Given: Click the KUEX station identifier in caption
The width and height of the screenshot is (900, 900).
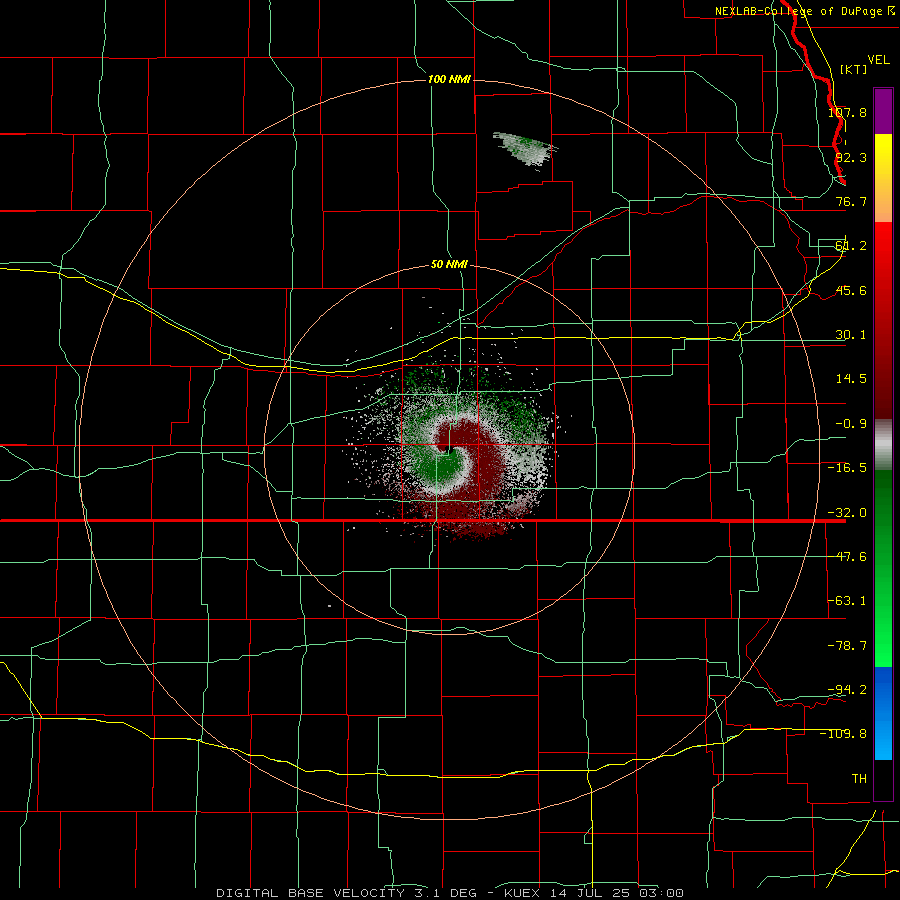Looking at the screenshot, I should (523, 893).
